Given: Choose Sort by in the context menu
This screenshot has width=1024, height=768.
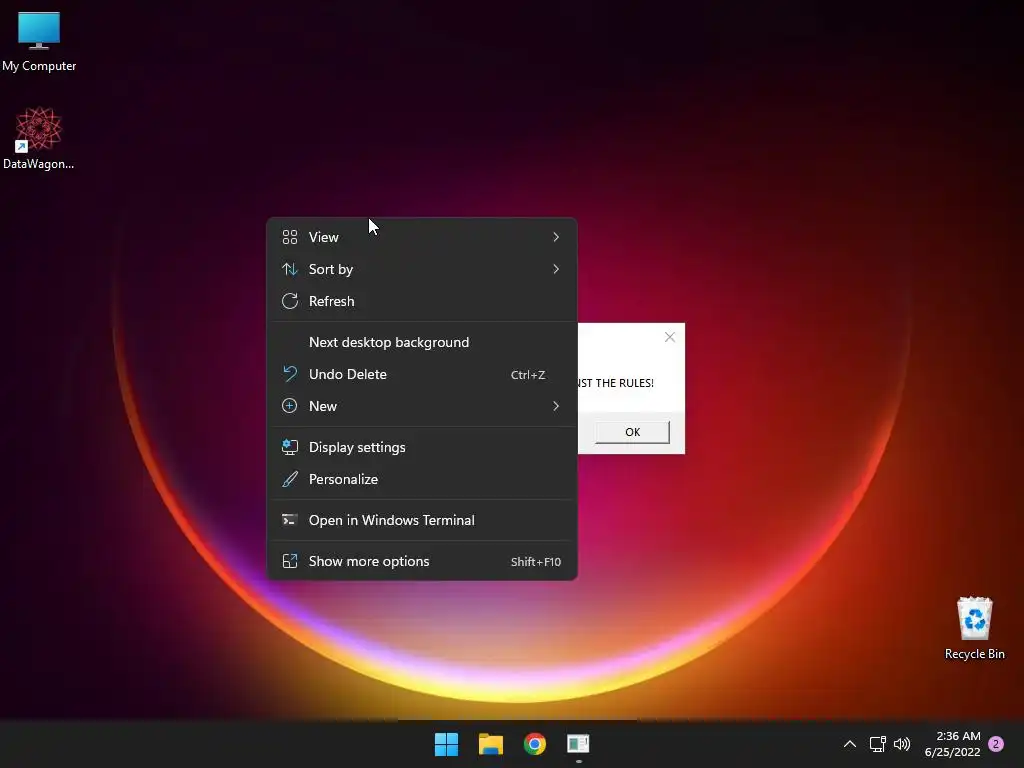Looking at the screenshot, I should tap(422, 269).
